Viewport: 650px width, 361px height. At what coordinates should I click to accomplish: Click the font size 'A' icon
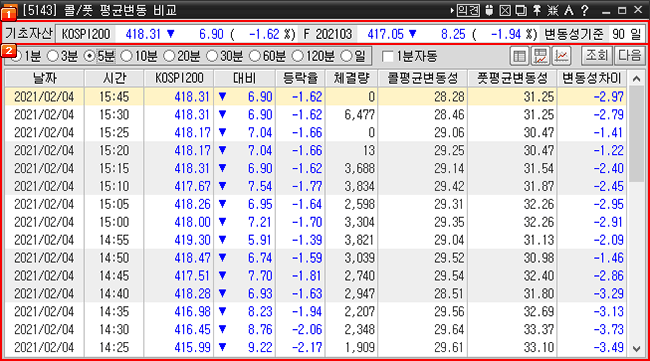pos(569,10)
